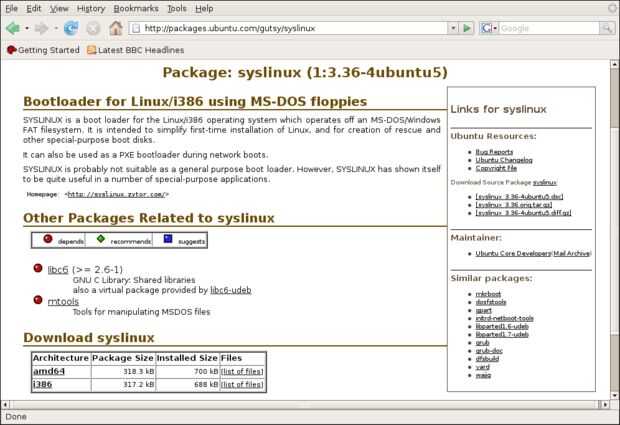
Task: Click the Latest BBC Headlines bookmark label
Action: [x=141, y=50]
